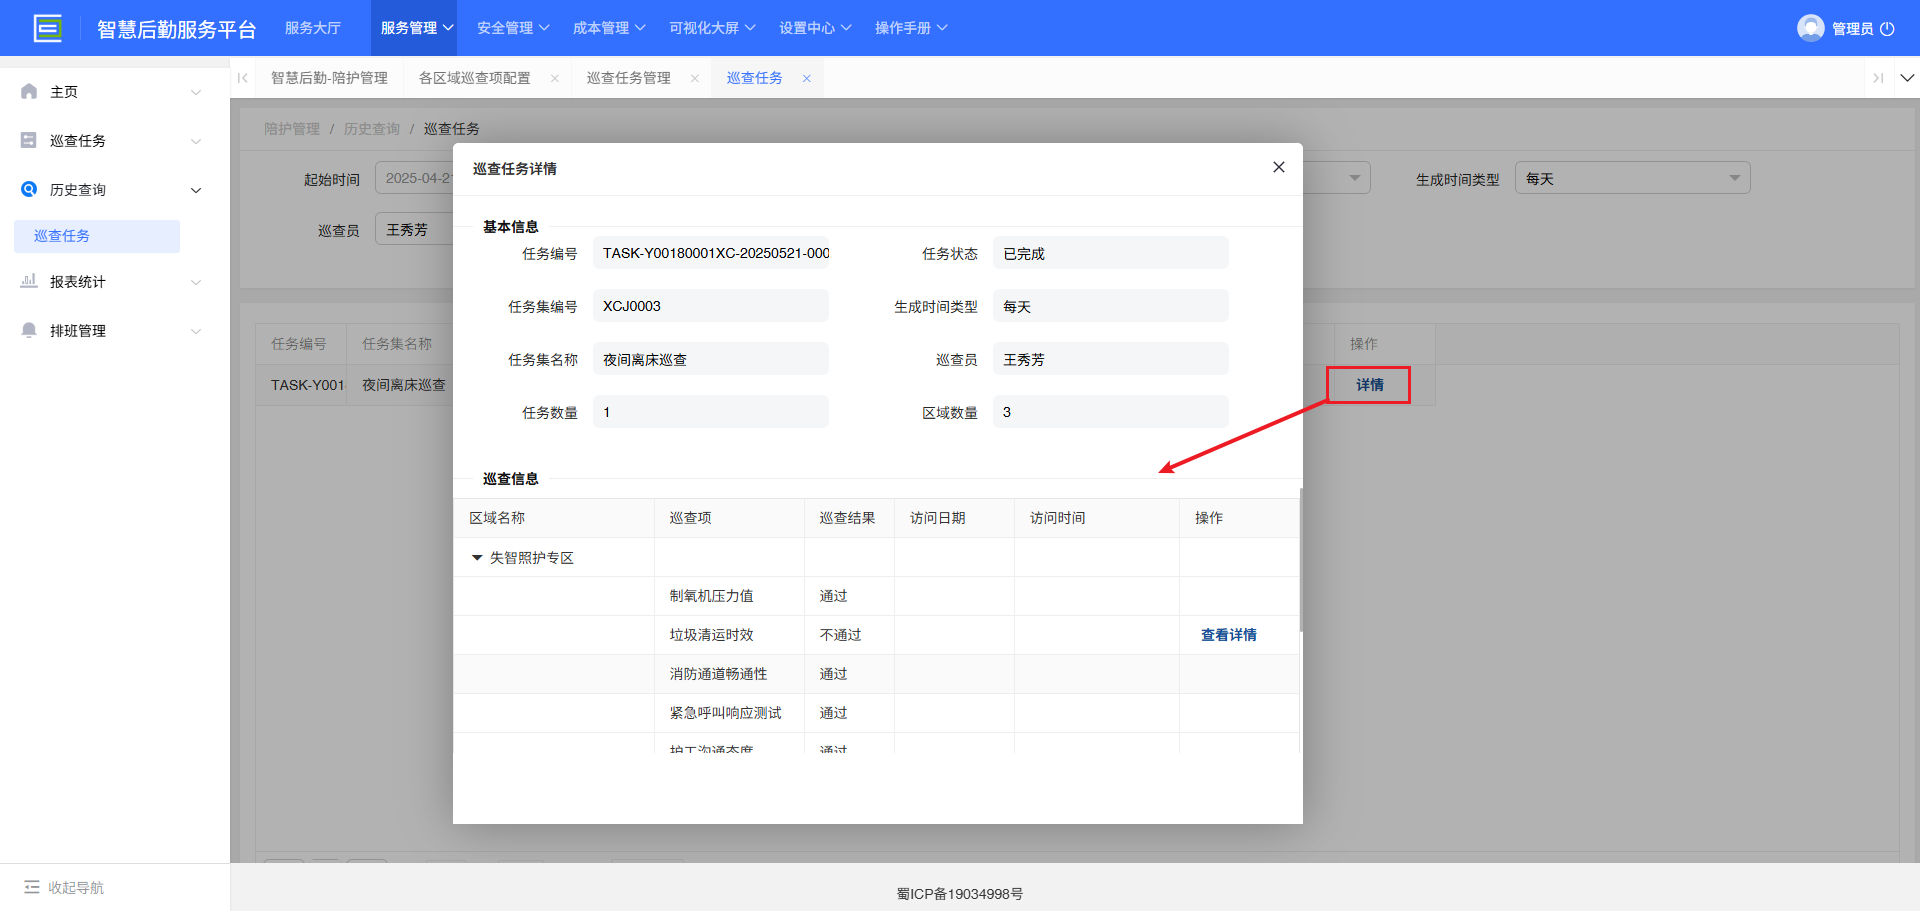The image size is (1920, 911).
Task: Expand the 巡查任务 sidebar menu
Action: pos(196,141)
